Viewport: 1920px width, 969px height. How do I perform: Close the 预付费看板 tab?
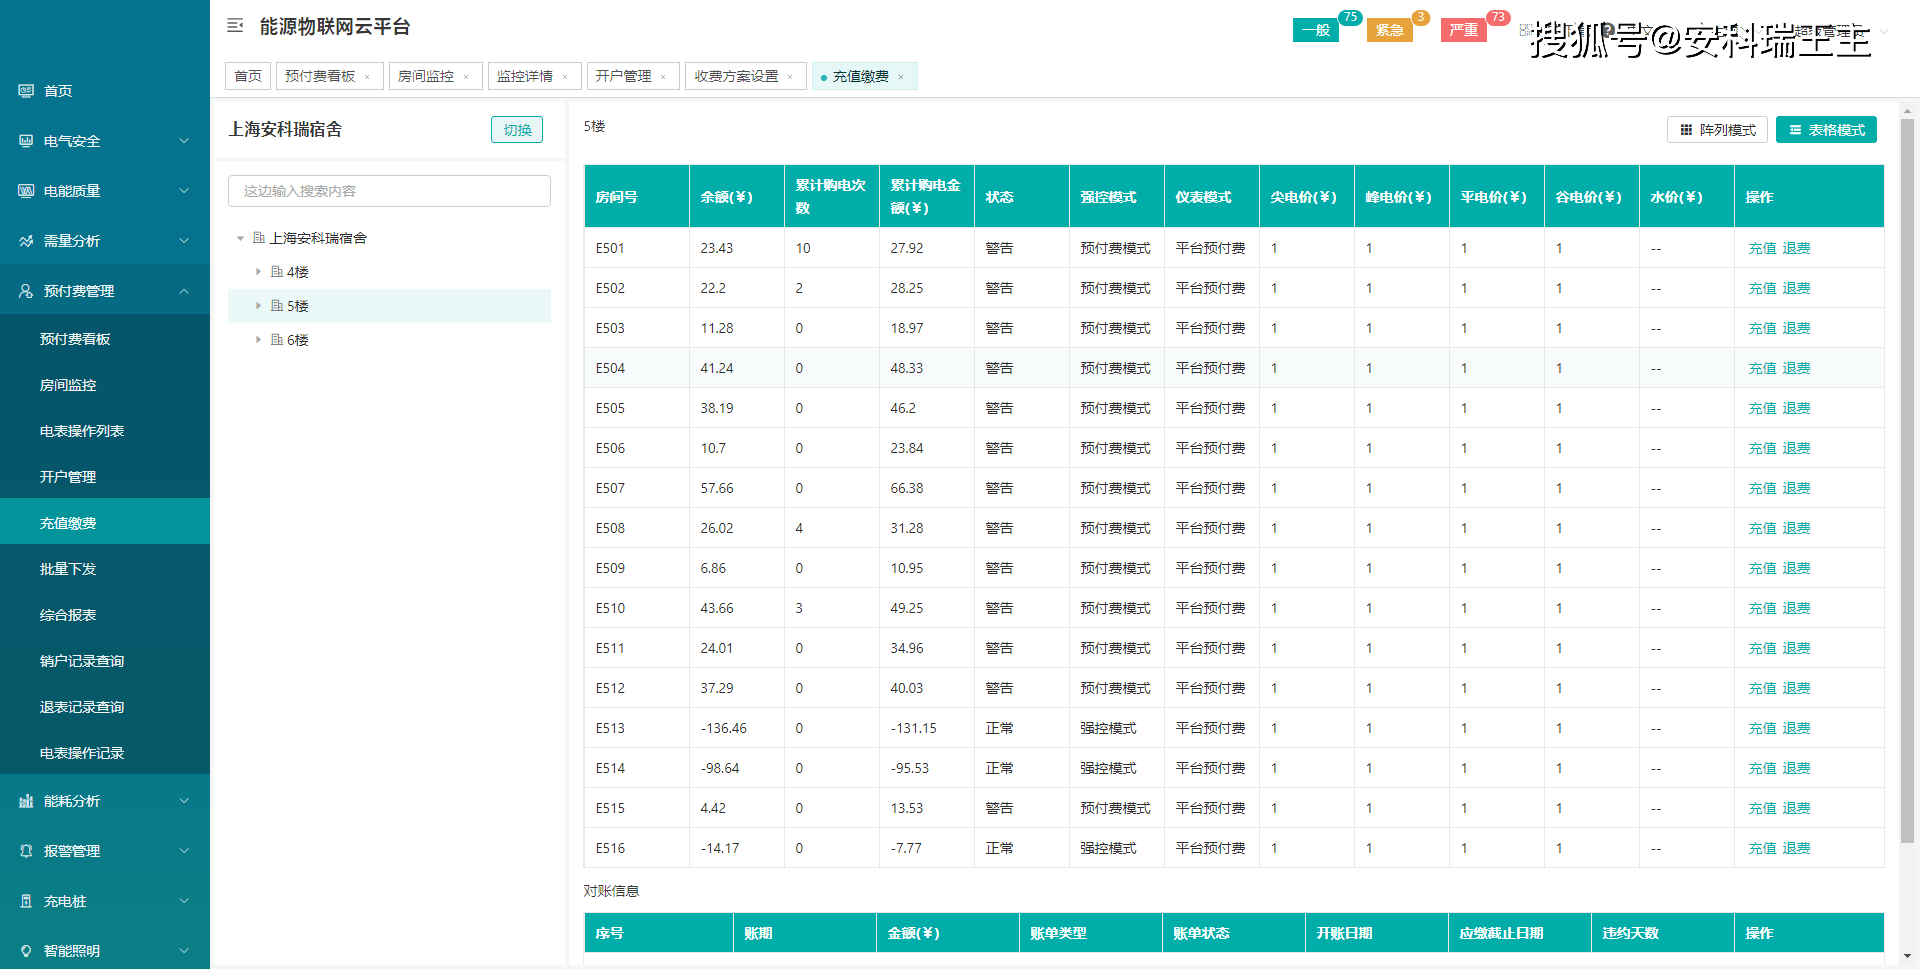click(368, 77)
